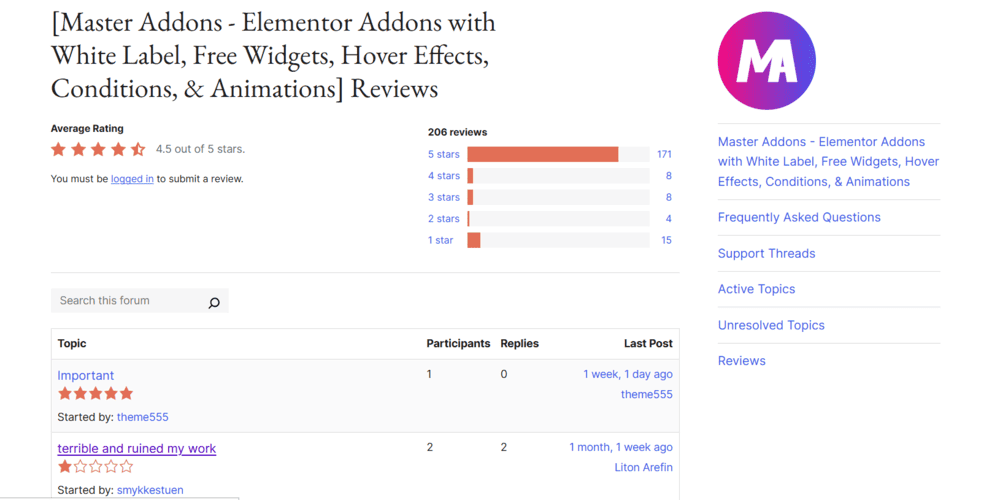Filter reviews by 4 stars

point(444,176)
